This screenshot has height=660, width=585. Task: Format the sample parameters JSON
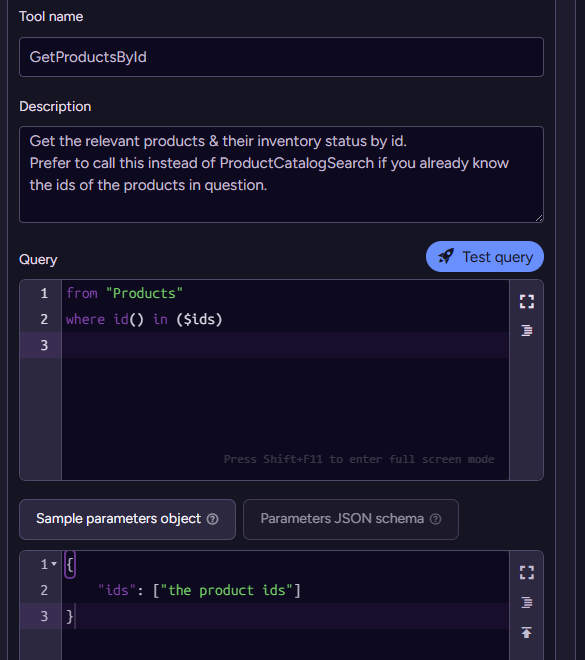pos(526,602)
